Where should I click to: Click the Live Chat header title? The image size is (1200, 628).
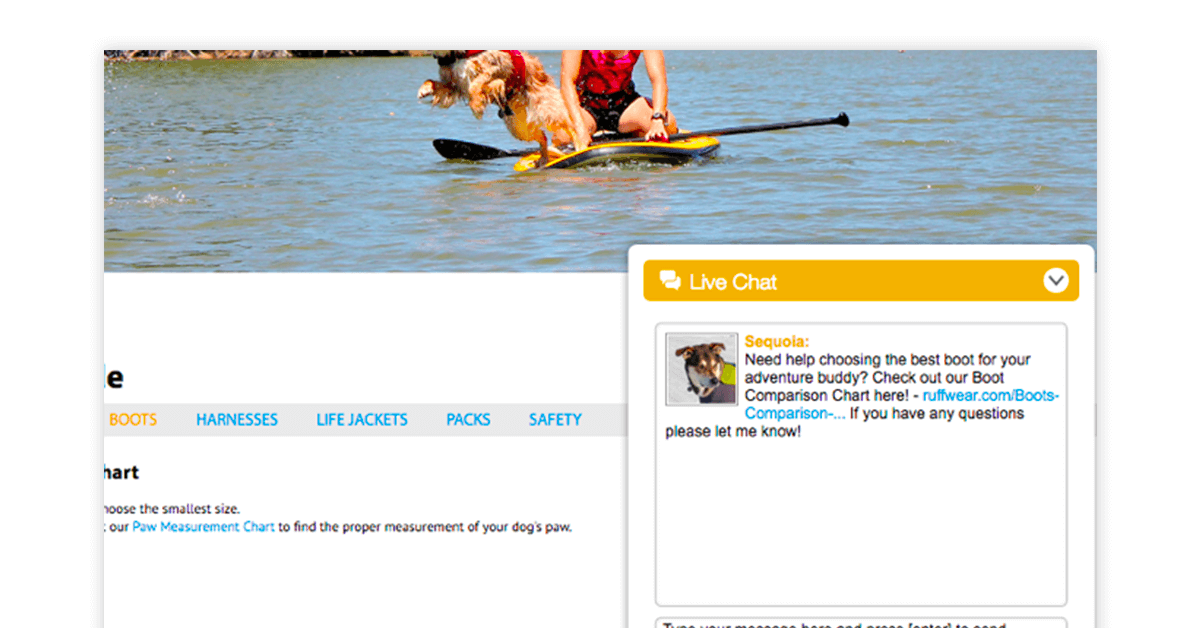733,282
